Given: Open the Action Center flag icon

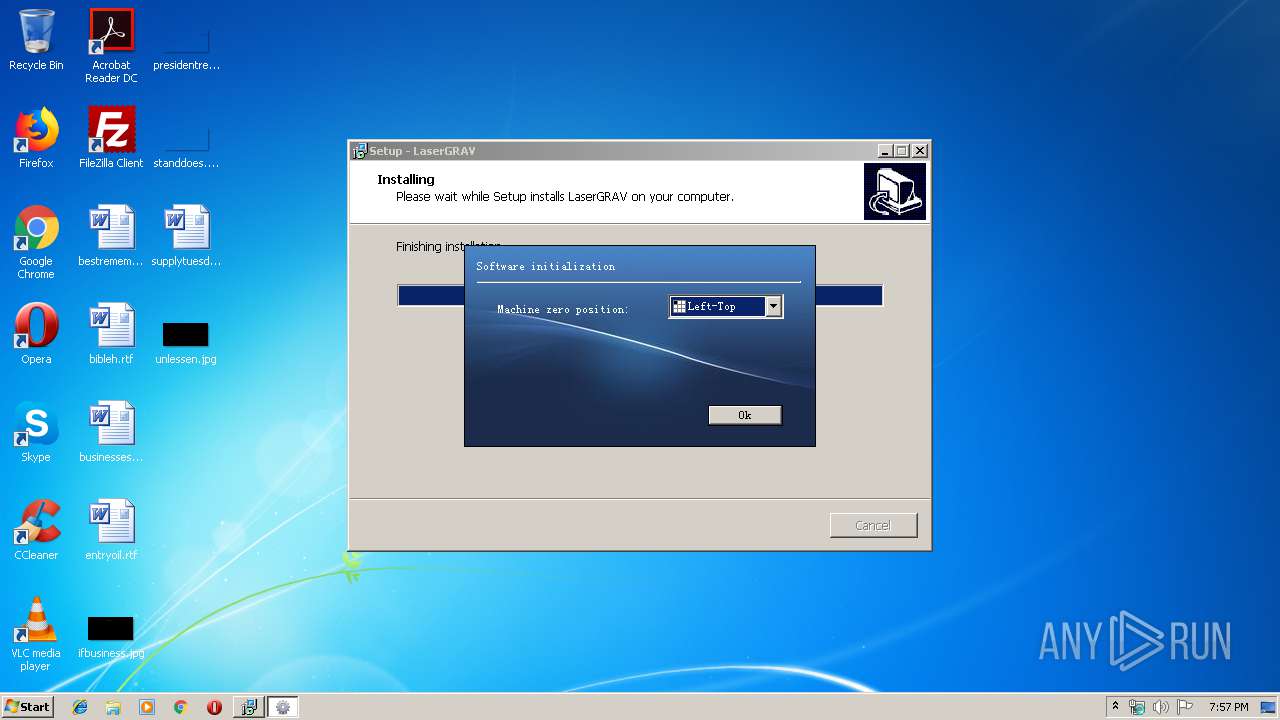Looking at the screenshot, I should coord(1185,707).
